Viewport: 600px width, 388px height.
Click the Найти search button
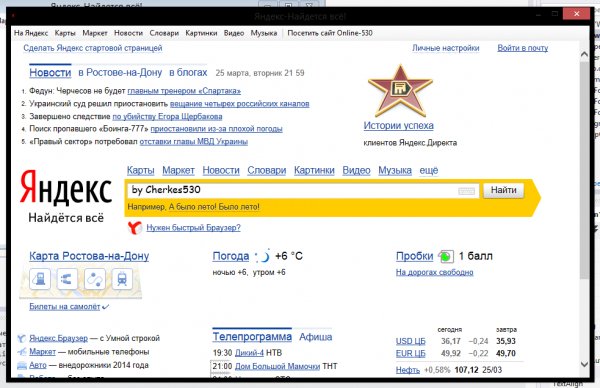click(504, 190)
